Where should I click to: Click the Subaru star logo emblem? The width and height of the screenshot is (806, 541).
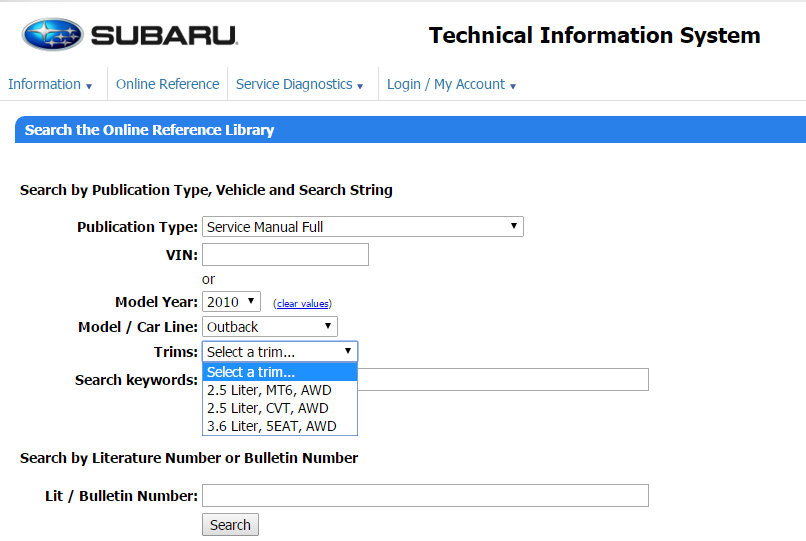(x=52, y=35)
